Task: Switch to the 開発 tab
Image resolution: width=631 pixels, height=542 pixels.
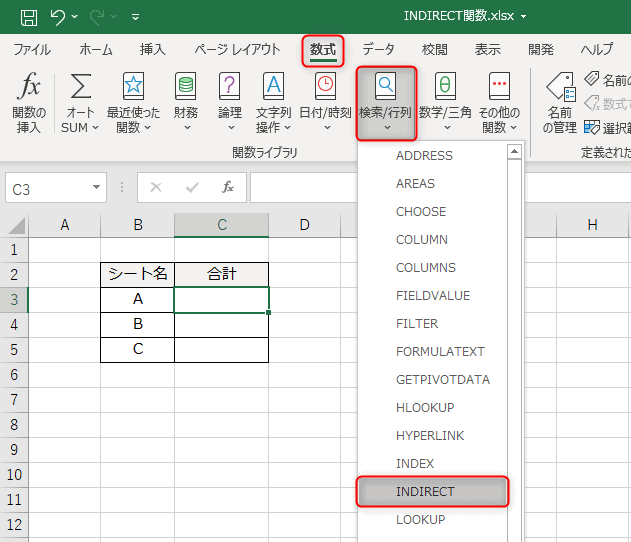Action: (541, 49)
